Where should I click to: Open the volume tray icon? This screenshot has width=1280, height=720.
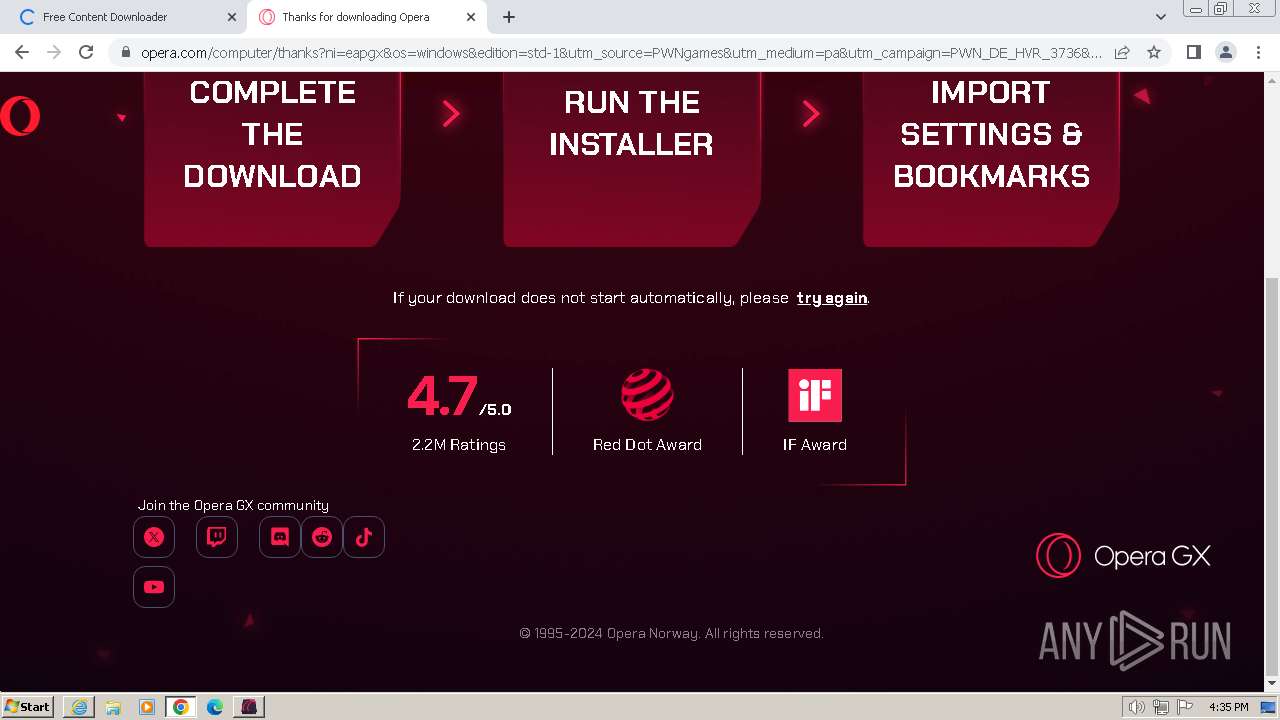point(1136,707)
